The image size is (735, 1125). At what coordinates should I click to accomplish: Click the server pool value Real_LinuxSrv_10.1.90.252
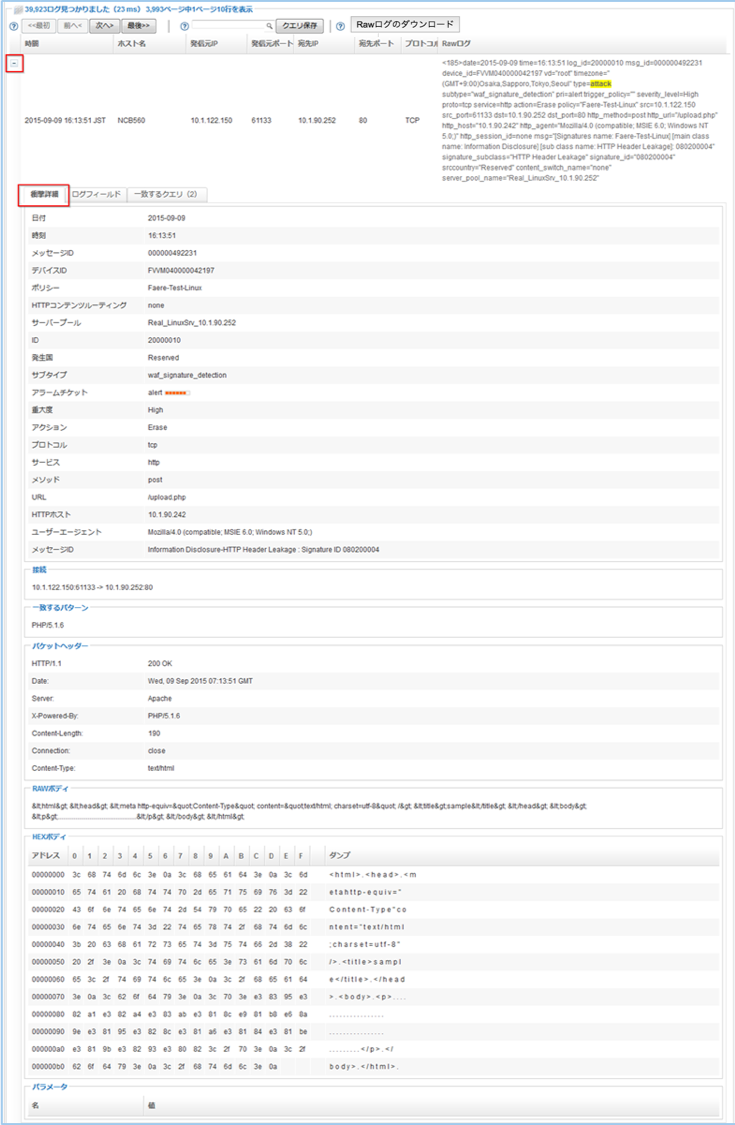point(192,323)
